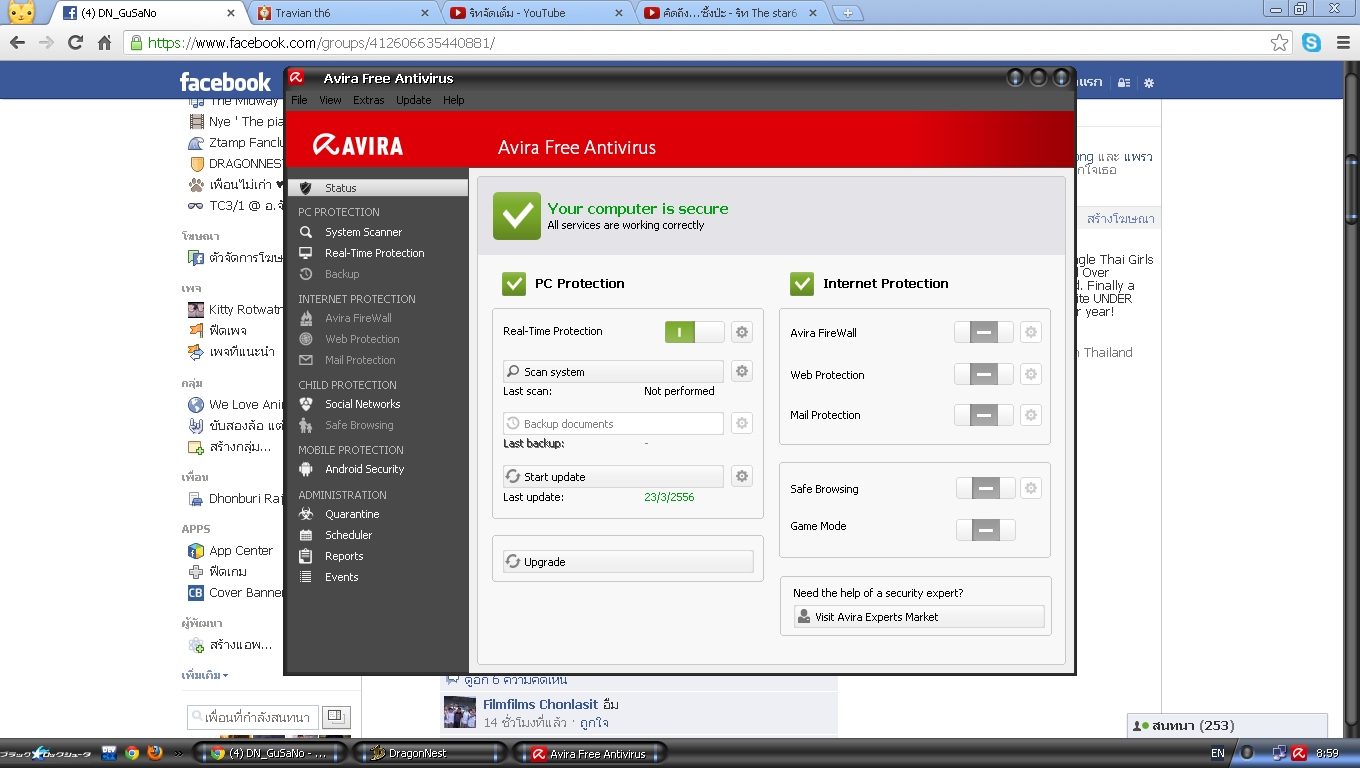This screenshot has height=768, width=1360.
Task: Open Web Protection in the Avira sidebar
Action: pyautogui.click(x=361, y=339)
